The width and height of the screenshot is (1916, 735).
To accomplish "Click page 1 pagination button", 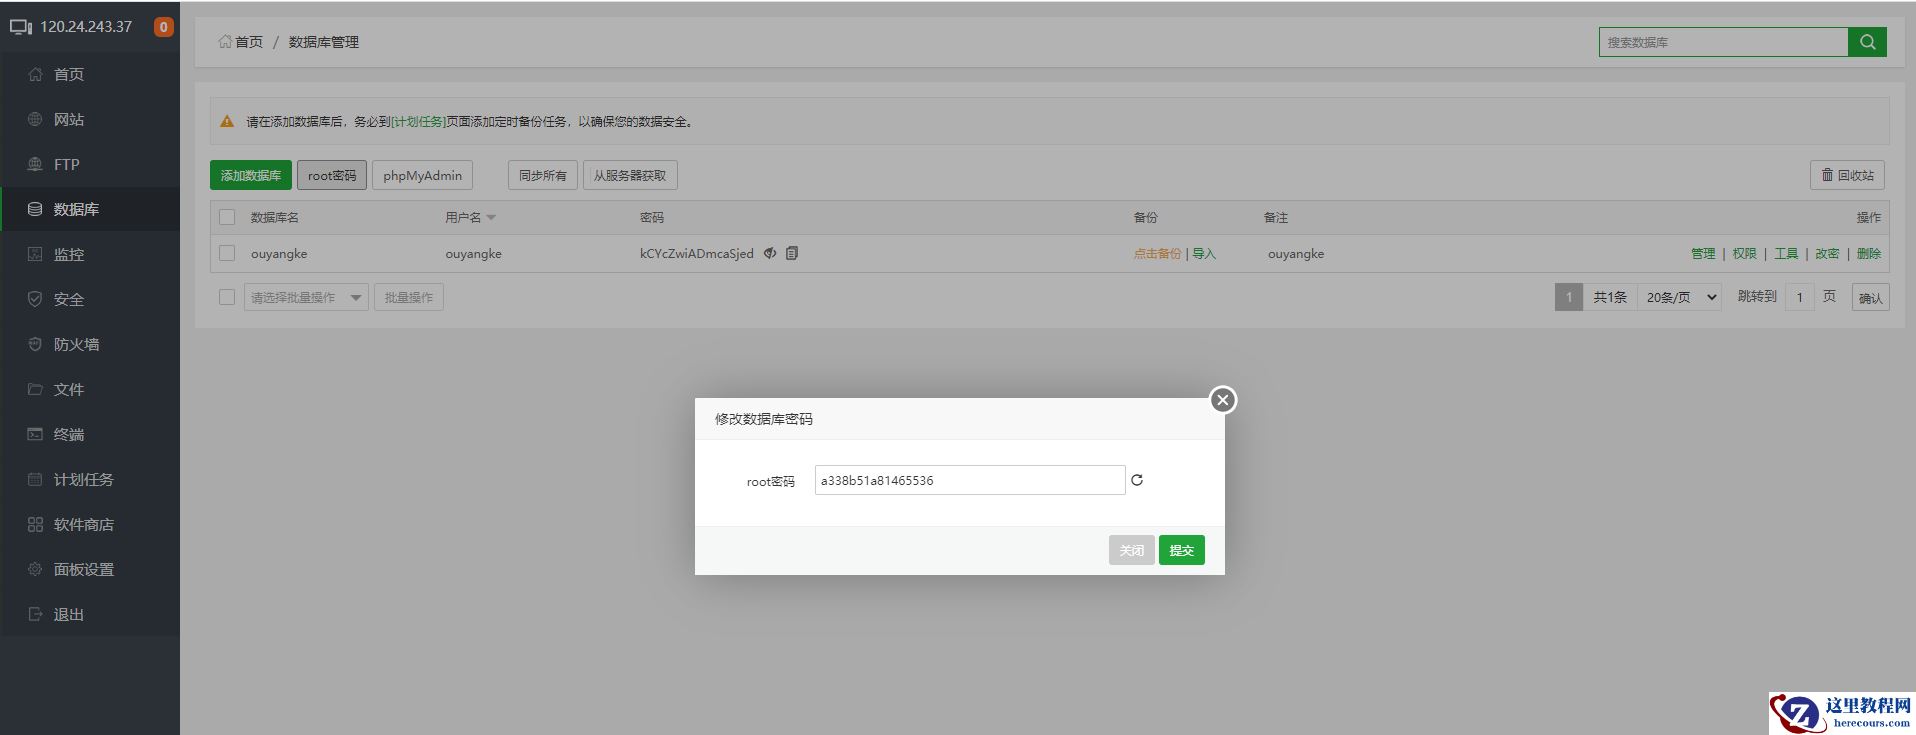I will pyautogui.click(x=1569, y=297).
